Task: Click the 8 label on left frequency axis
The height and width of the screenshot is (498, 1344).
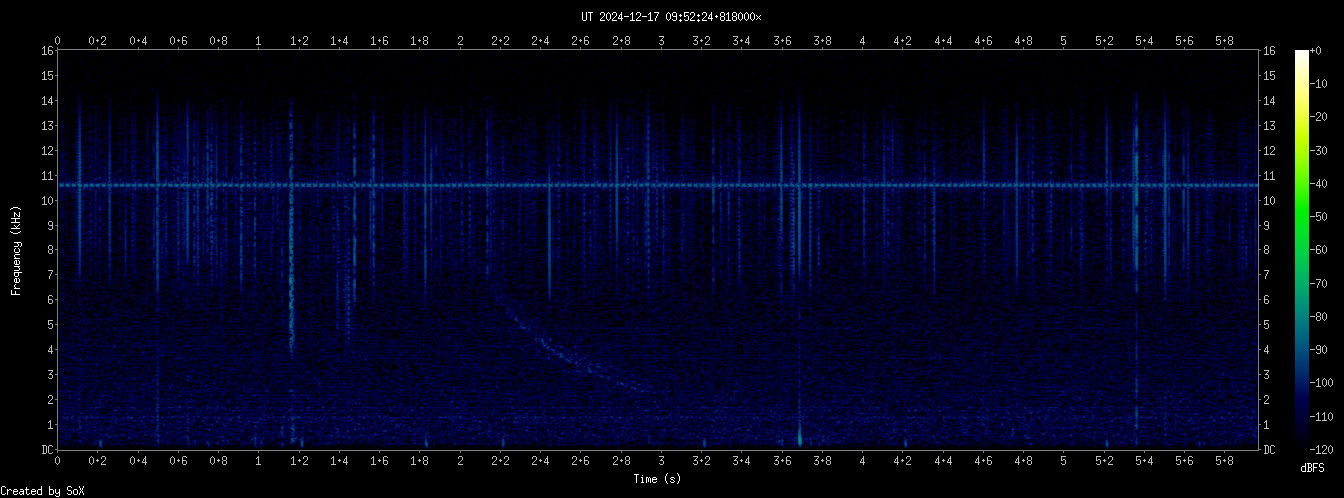Action: [50, 250]
